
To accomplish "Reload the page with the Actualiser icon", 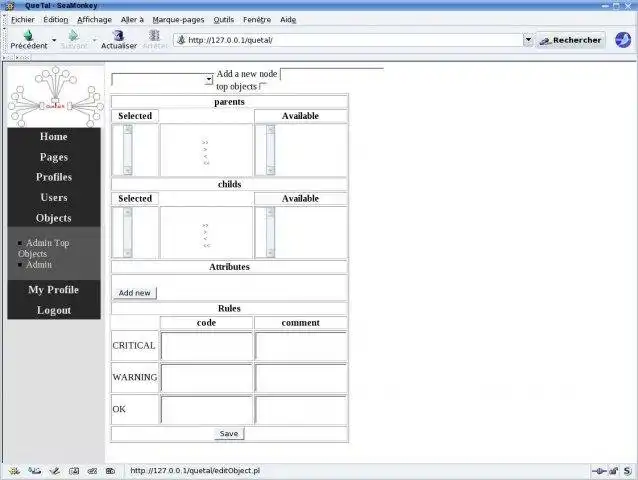I will [x=118, y=36].
